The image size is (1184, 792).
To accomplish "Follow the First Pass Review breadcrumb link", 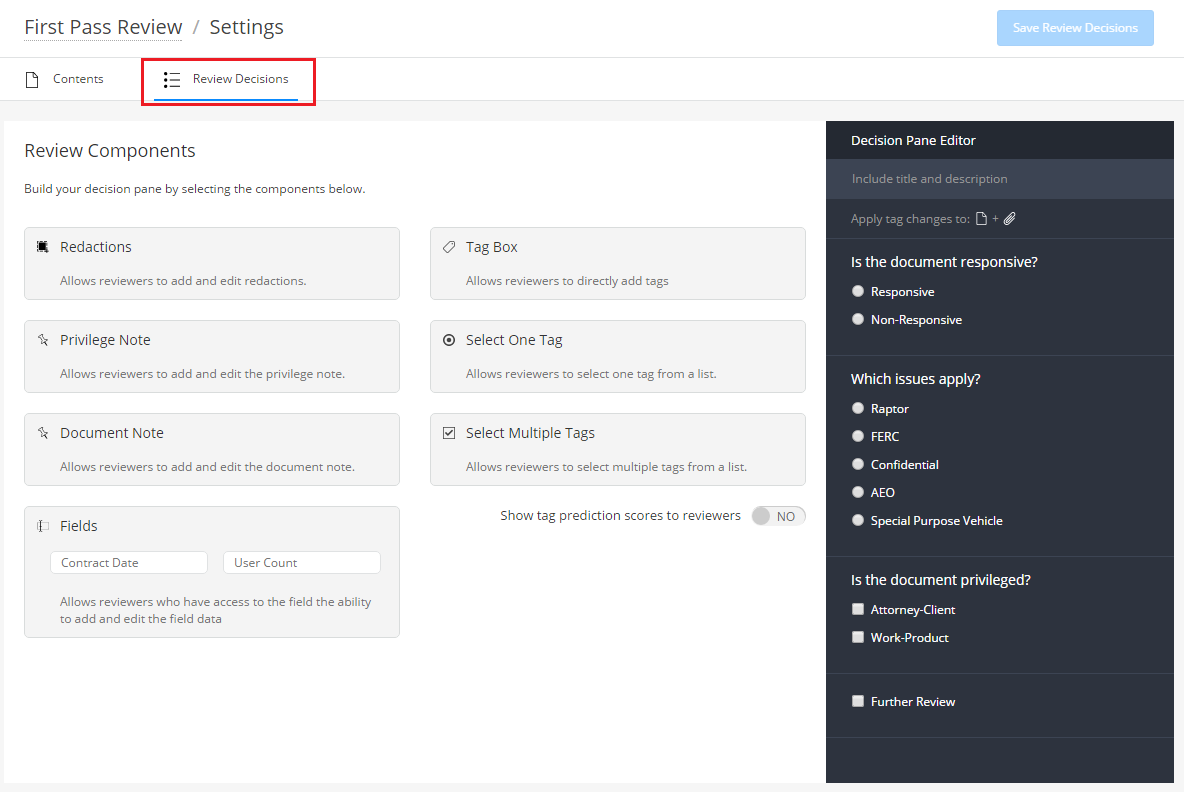I will click(103, 27).
